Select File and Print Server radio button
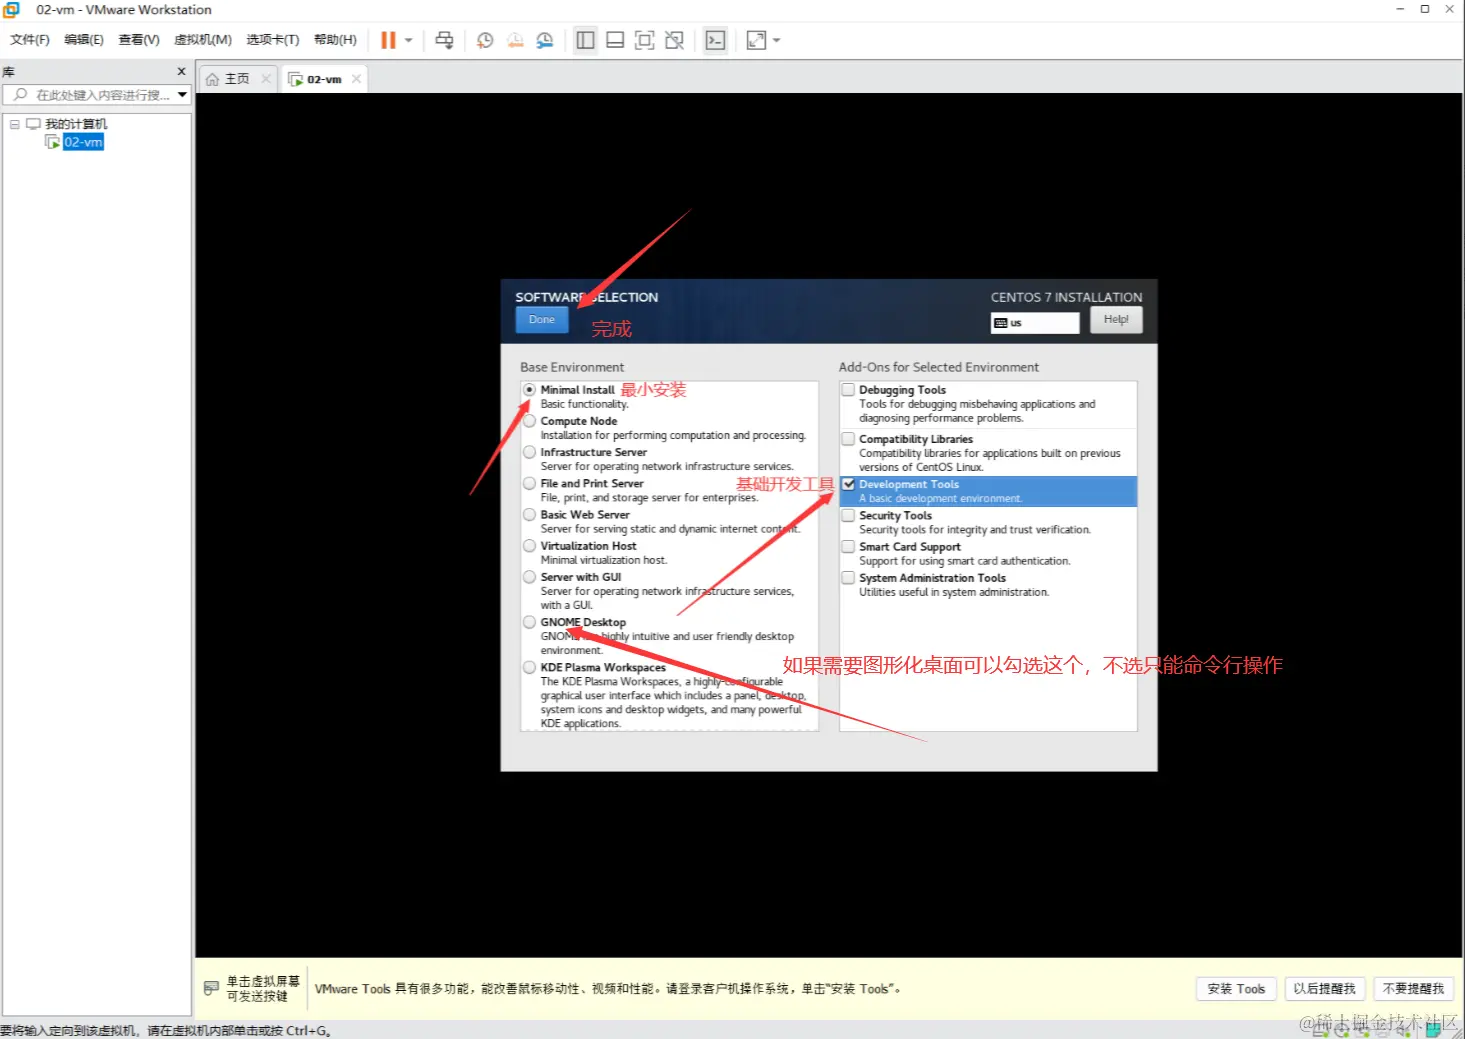 pos(529,483)
